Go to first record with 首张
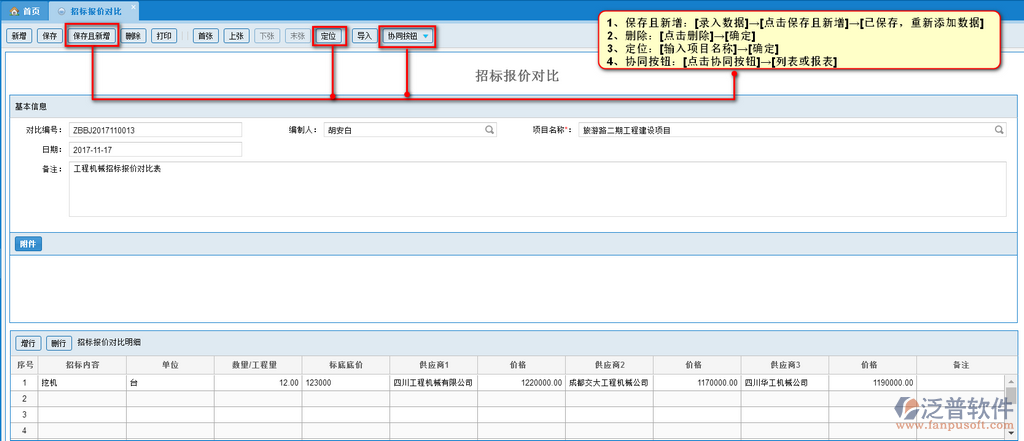 pos(206,36)
